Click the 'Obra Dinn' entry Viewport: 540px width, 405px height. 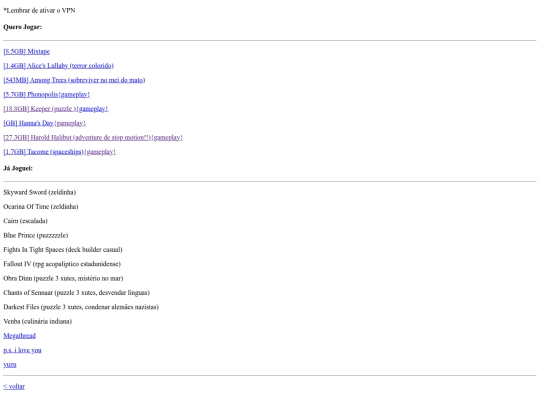tap(63, 278)
